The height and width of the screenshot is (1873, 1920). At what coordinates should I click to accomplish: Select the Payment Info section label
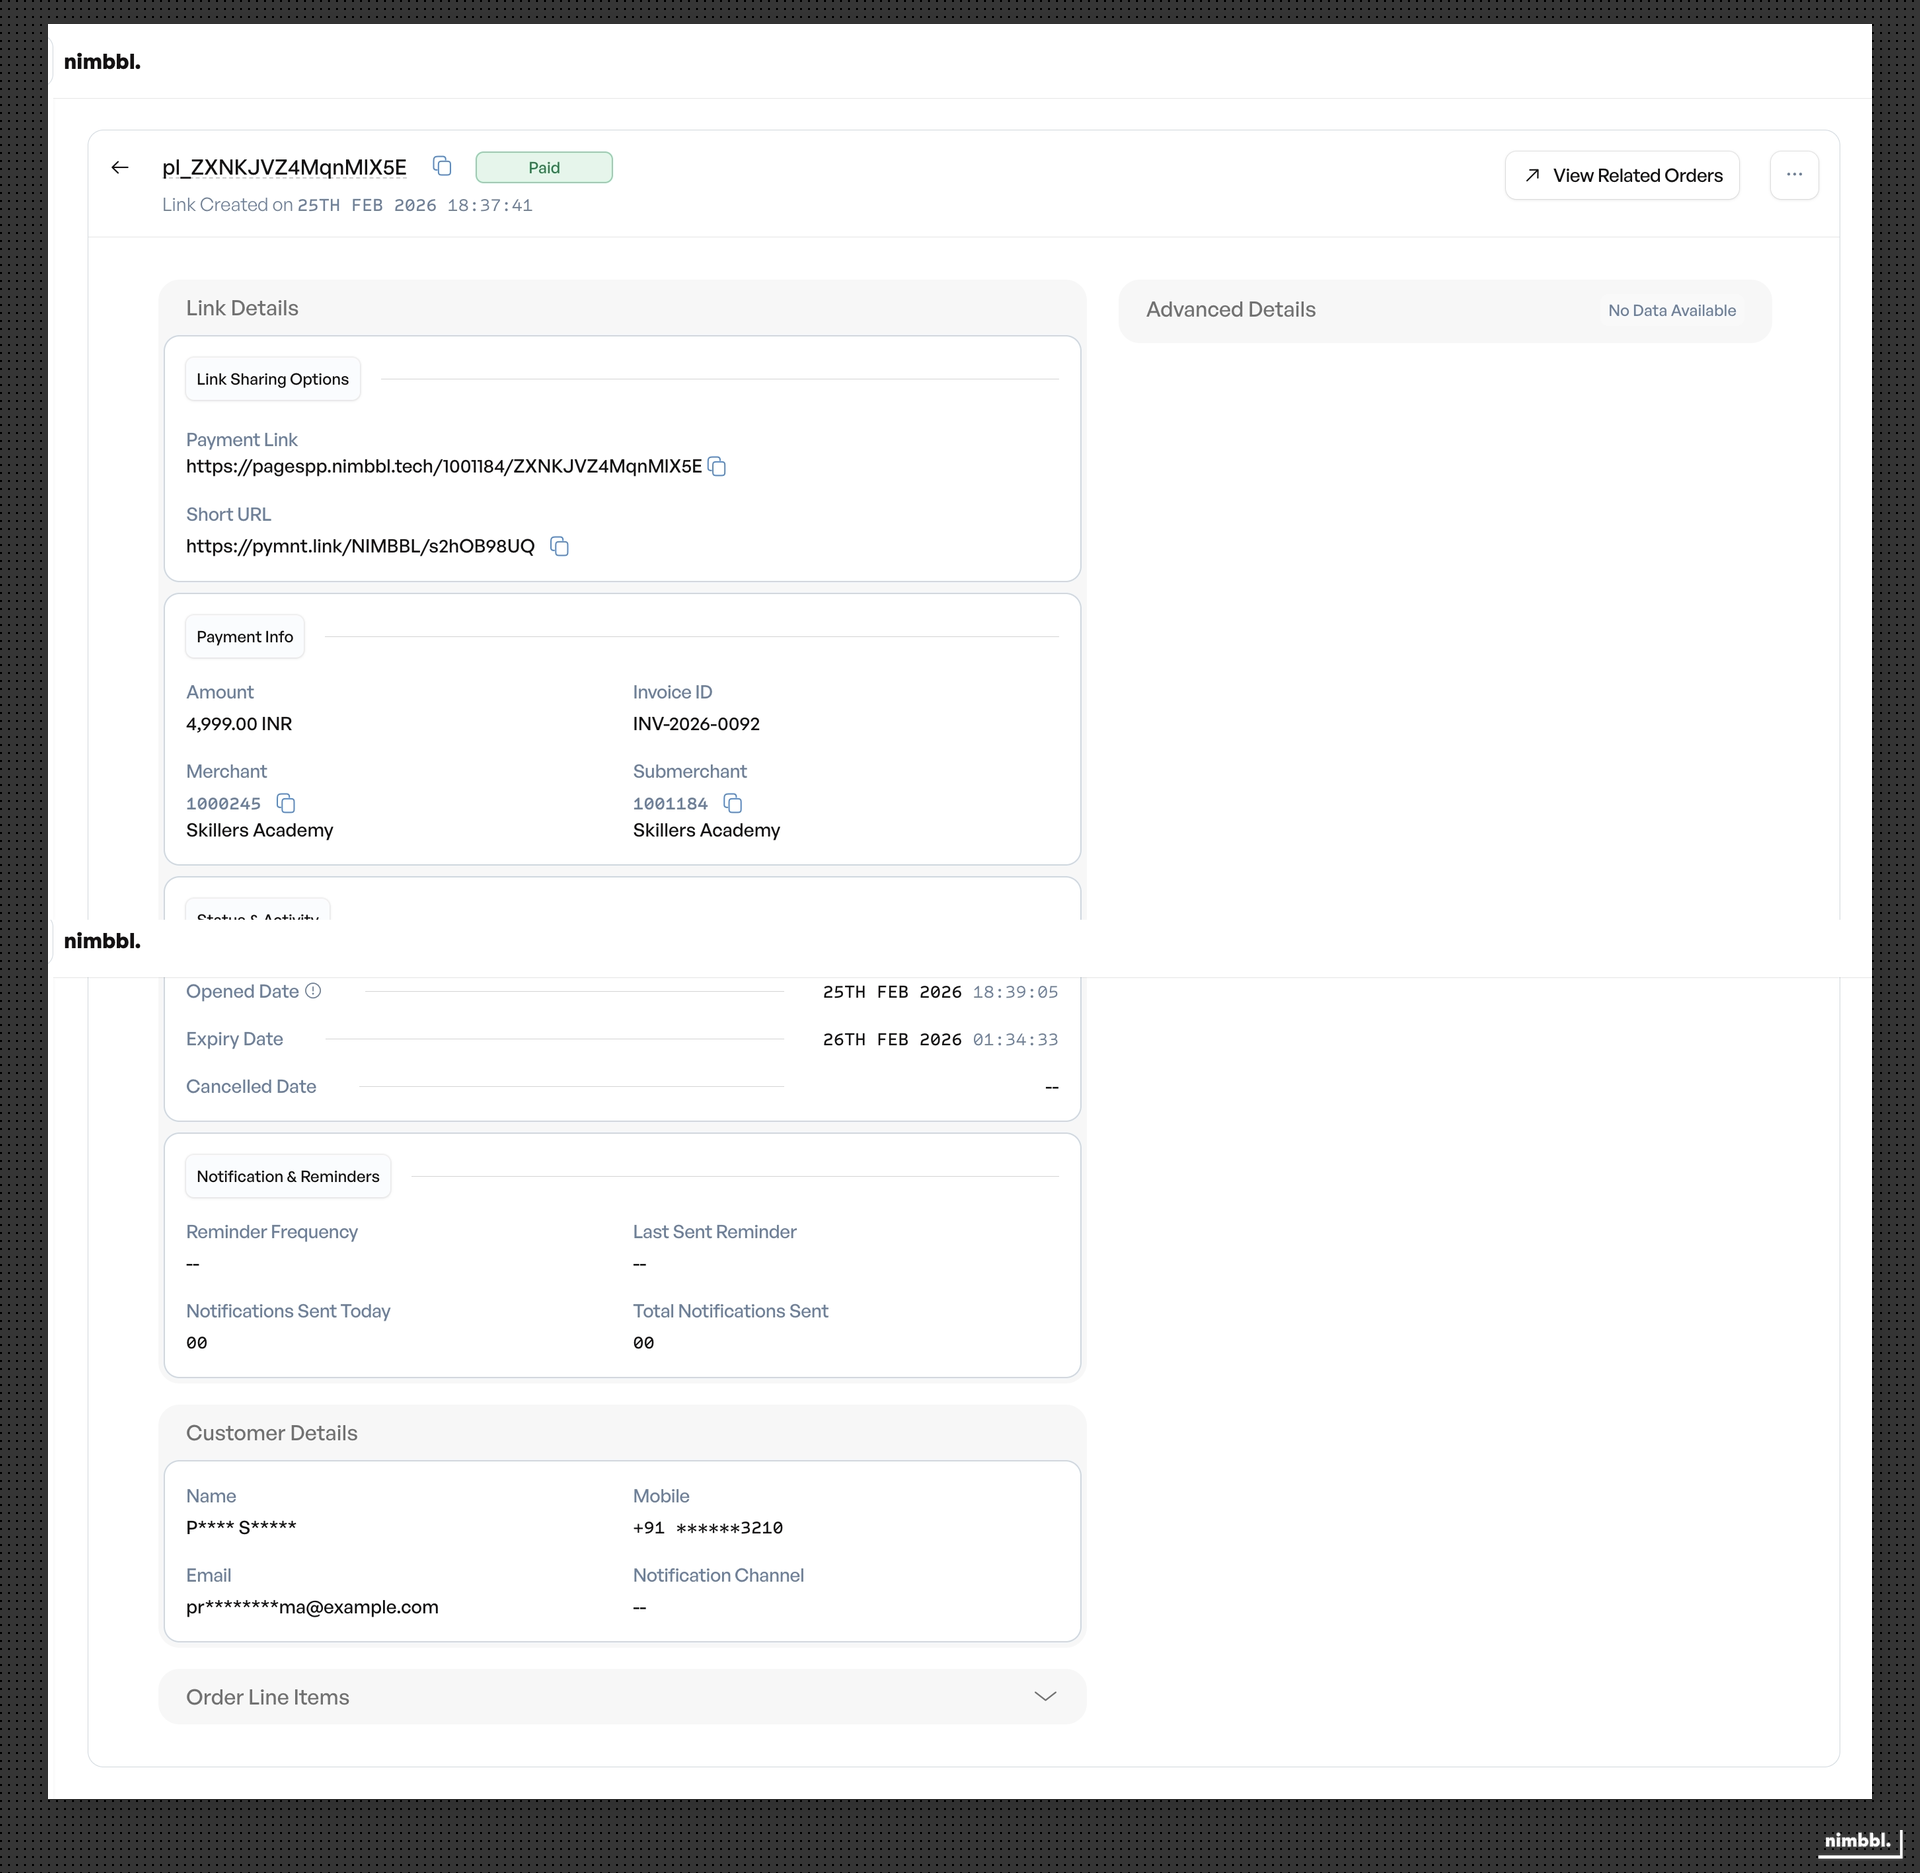click(x=245, y=637)
